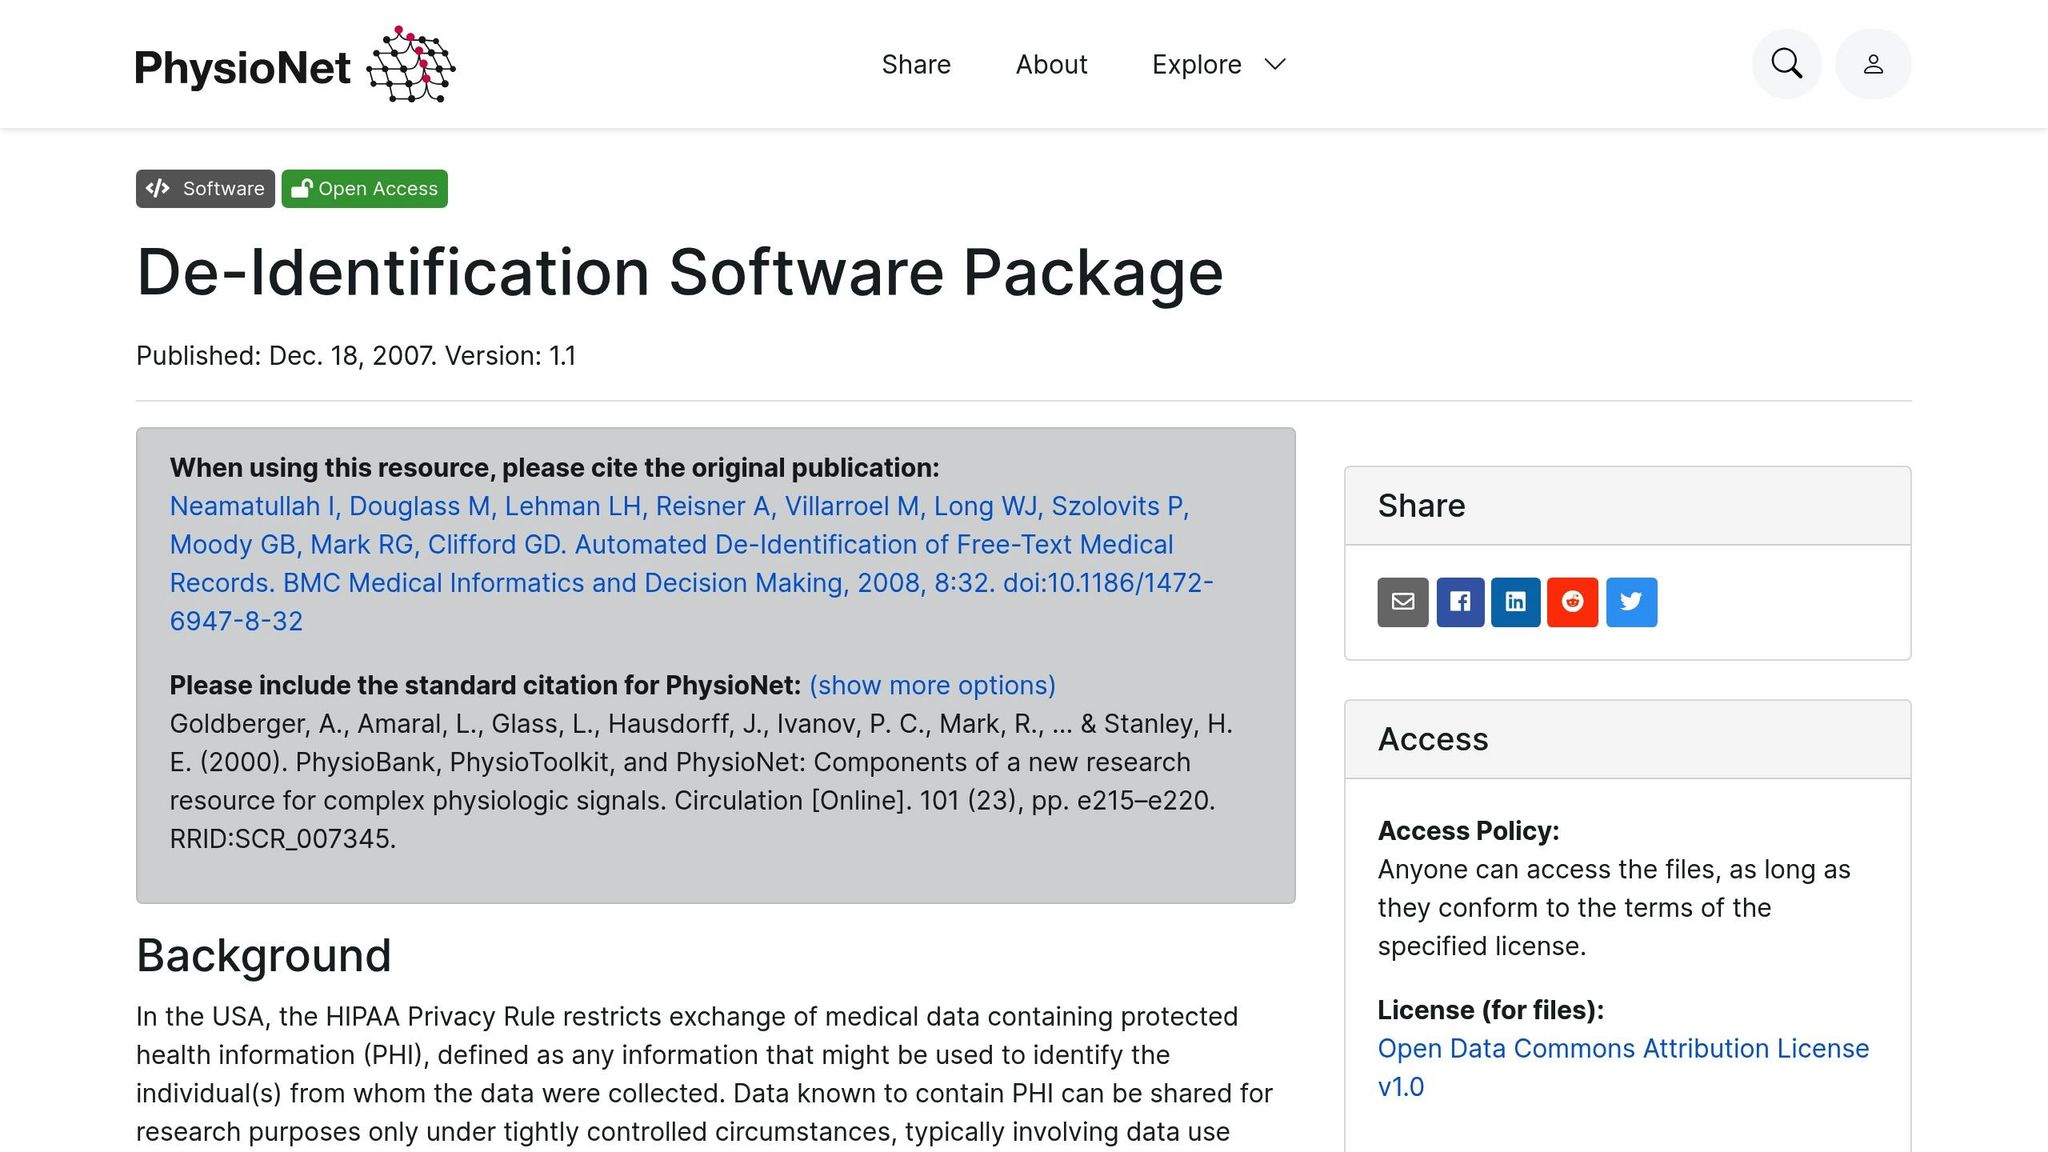This screenshot has width=2048, height=1152.
Task: Click the PhysioNet network logo graphic
Action: click(411, 65)
